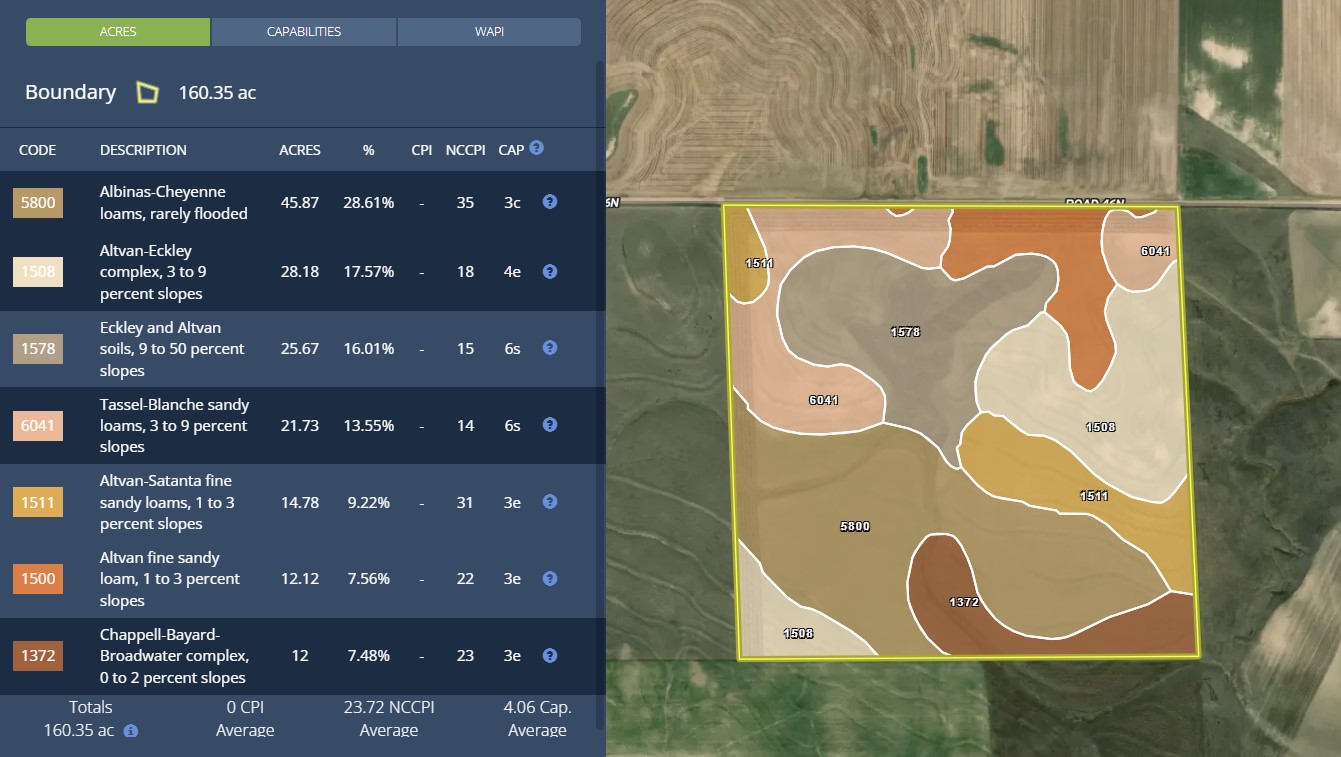The height and width of the screenshot is (757, 1341).
Task: Click the 1500 orange soil code swatch
Action: click(x=38, y=579)
